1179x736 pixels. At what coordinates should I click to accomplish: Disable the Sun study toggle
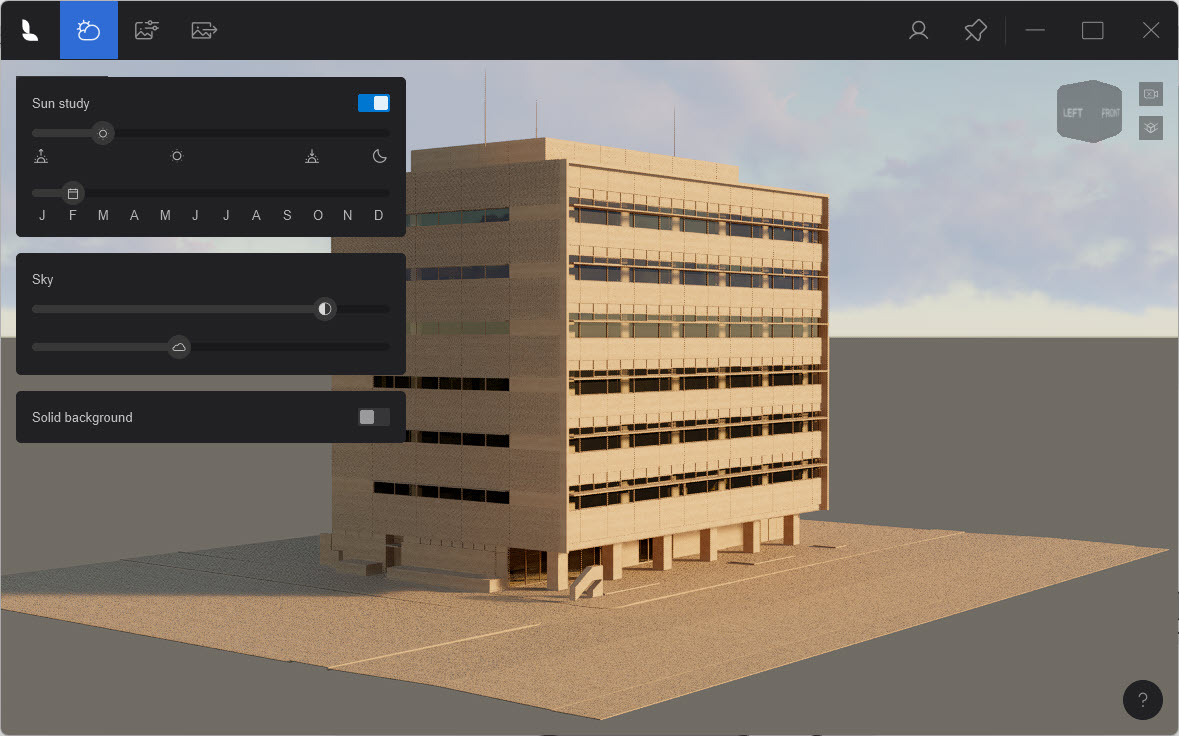(x=373, y=102)
